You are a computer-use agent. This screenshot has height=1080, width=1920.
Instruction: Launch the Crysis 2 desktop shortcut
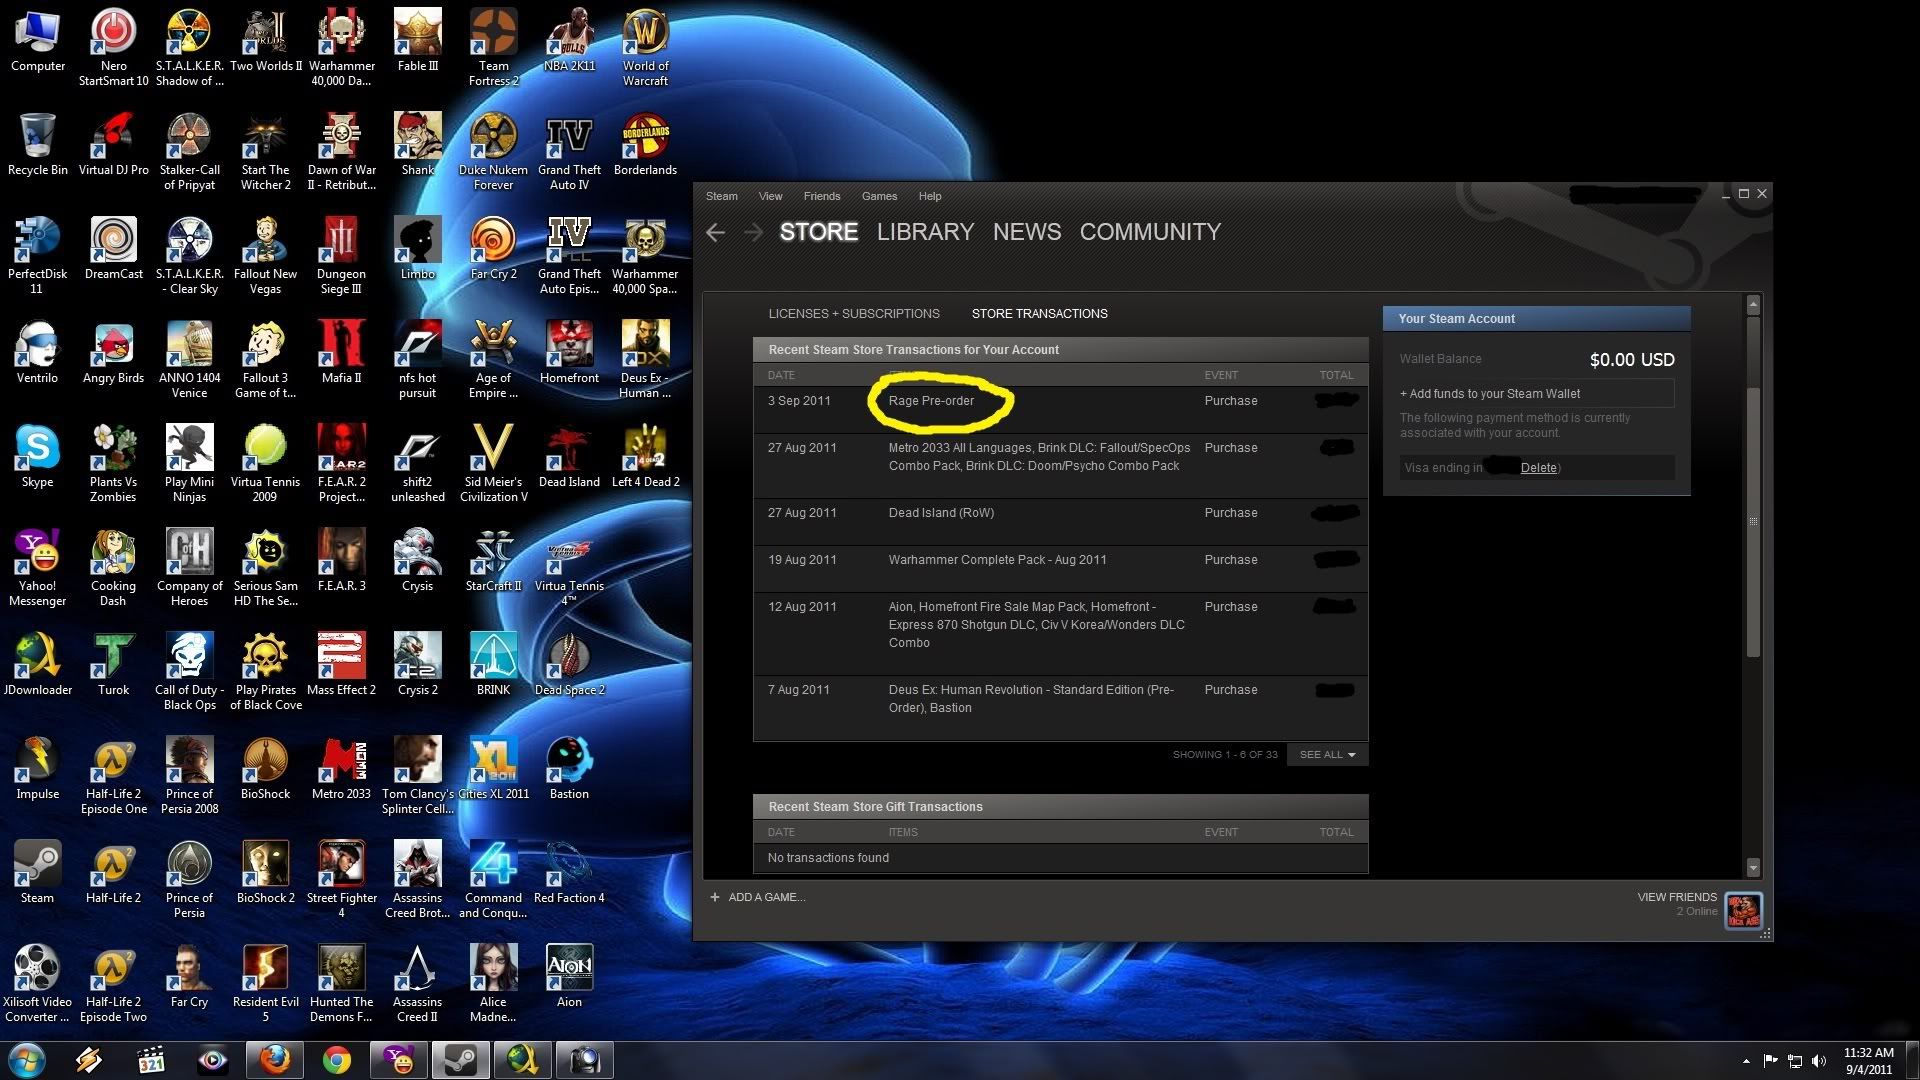pos(417,664)
